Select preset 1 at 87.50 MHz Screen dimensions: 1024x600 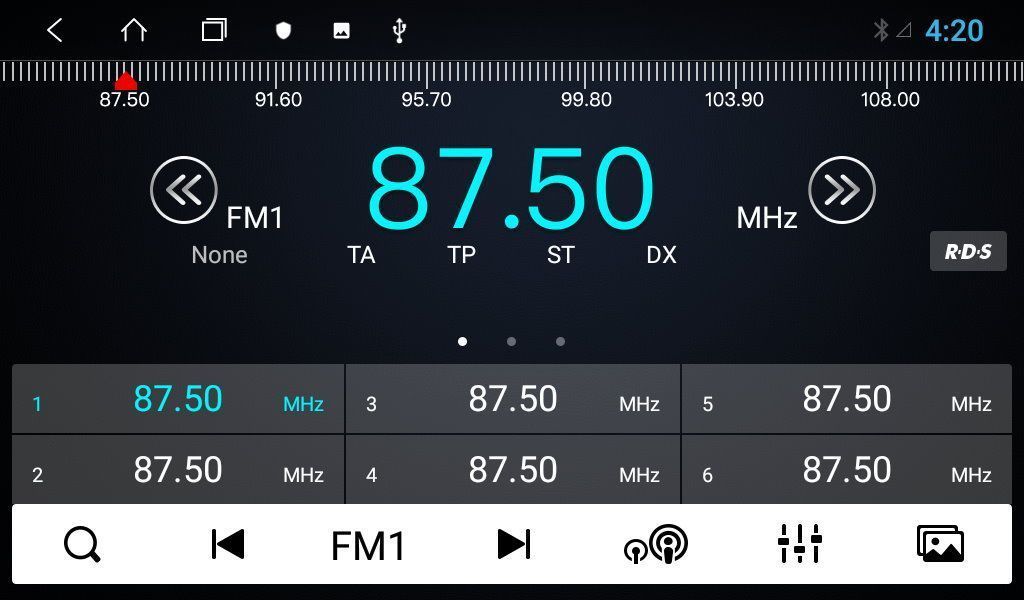pos(178,399)
